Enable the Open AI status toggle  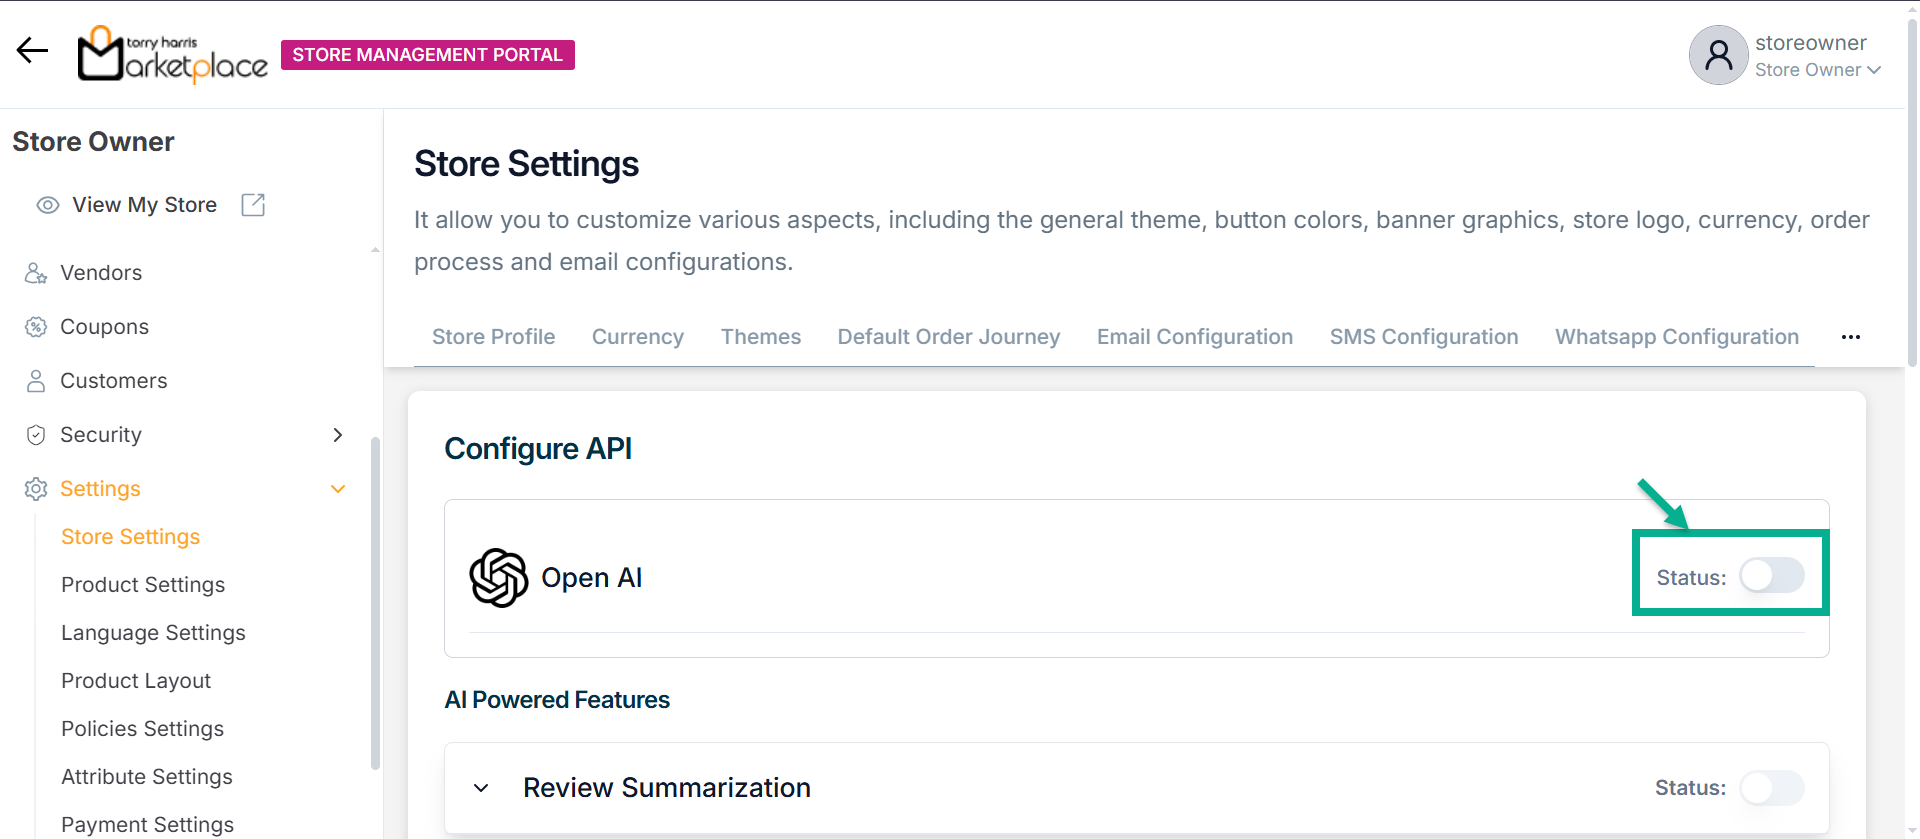point(1771,576)
